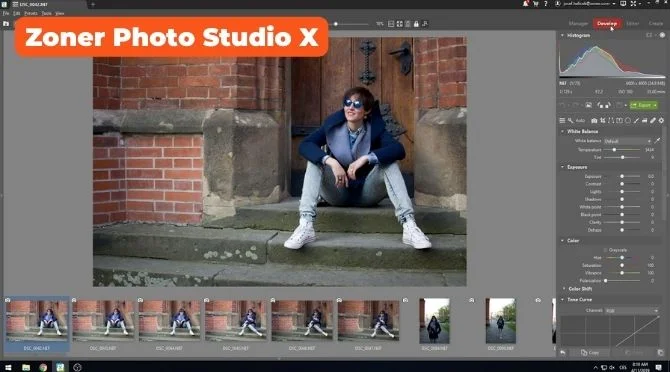Enable the Grayscale checkbox
This screenshot has width=670, height=372.
(x=605, y=250)
